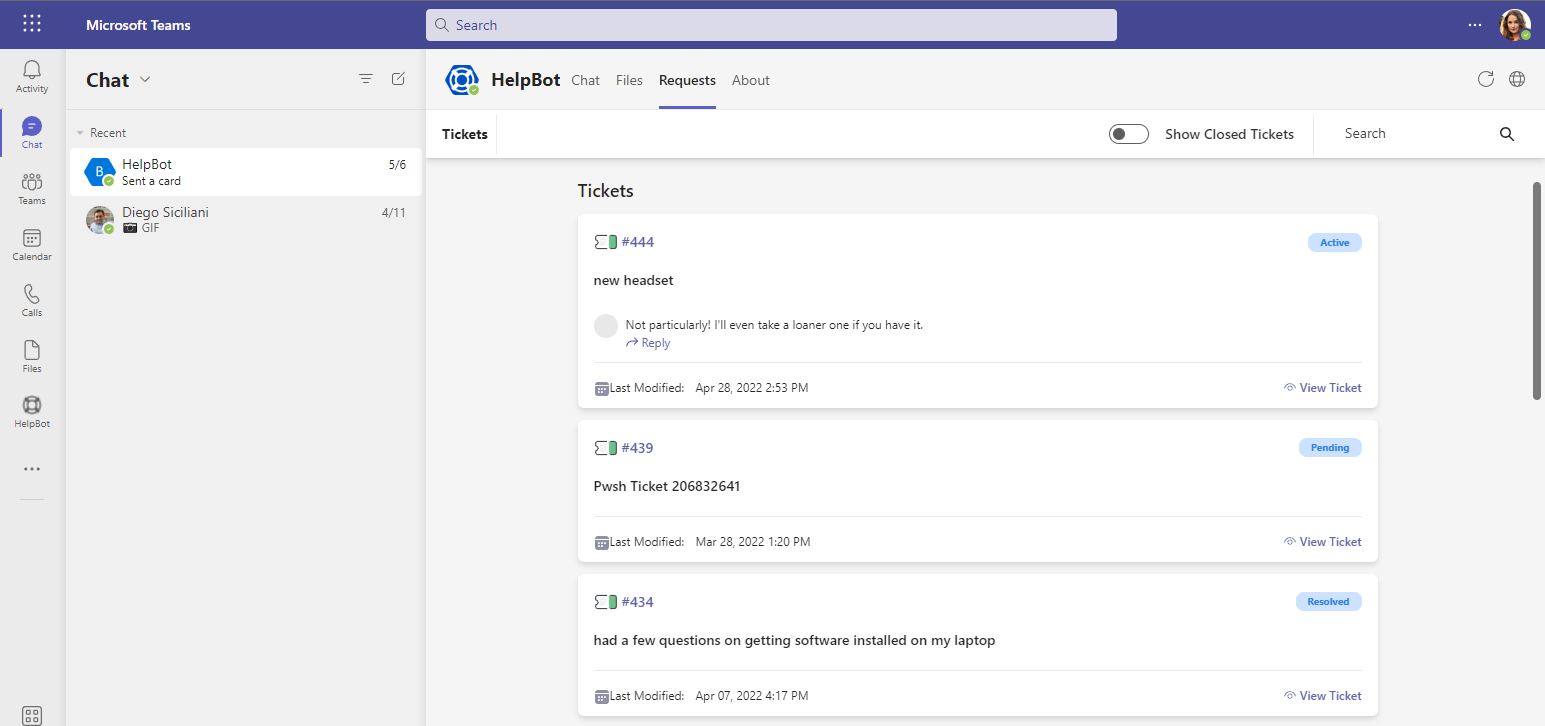The width and height of the screenshot is (1545, 726).
Task: View Ticket for Pwsh Ticket 206832641
Action: (x=1322, y=542)
